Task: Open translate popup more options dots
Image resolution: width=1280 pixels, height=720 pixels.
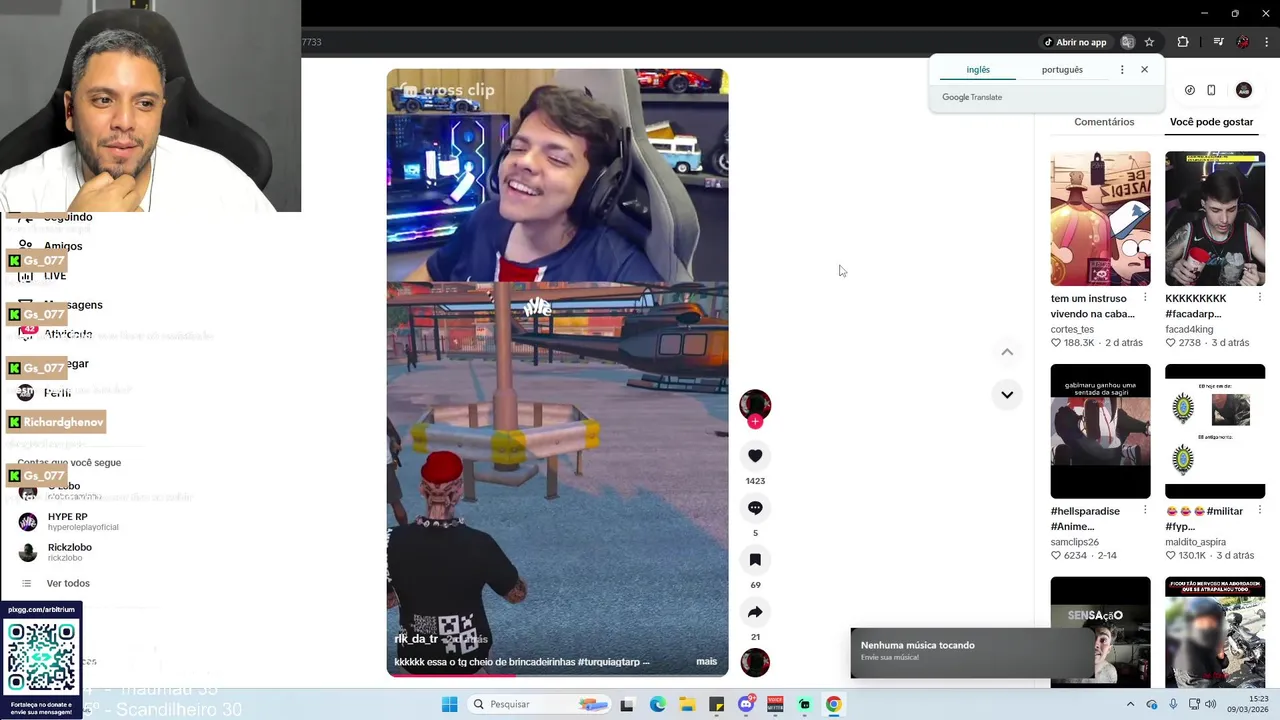Action: (1122, 70)
